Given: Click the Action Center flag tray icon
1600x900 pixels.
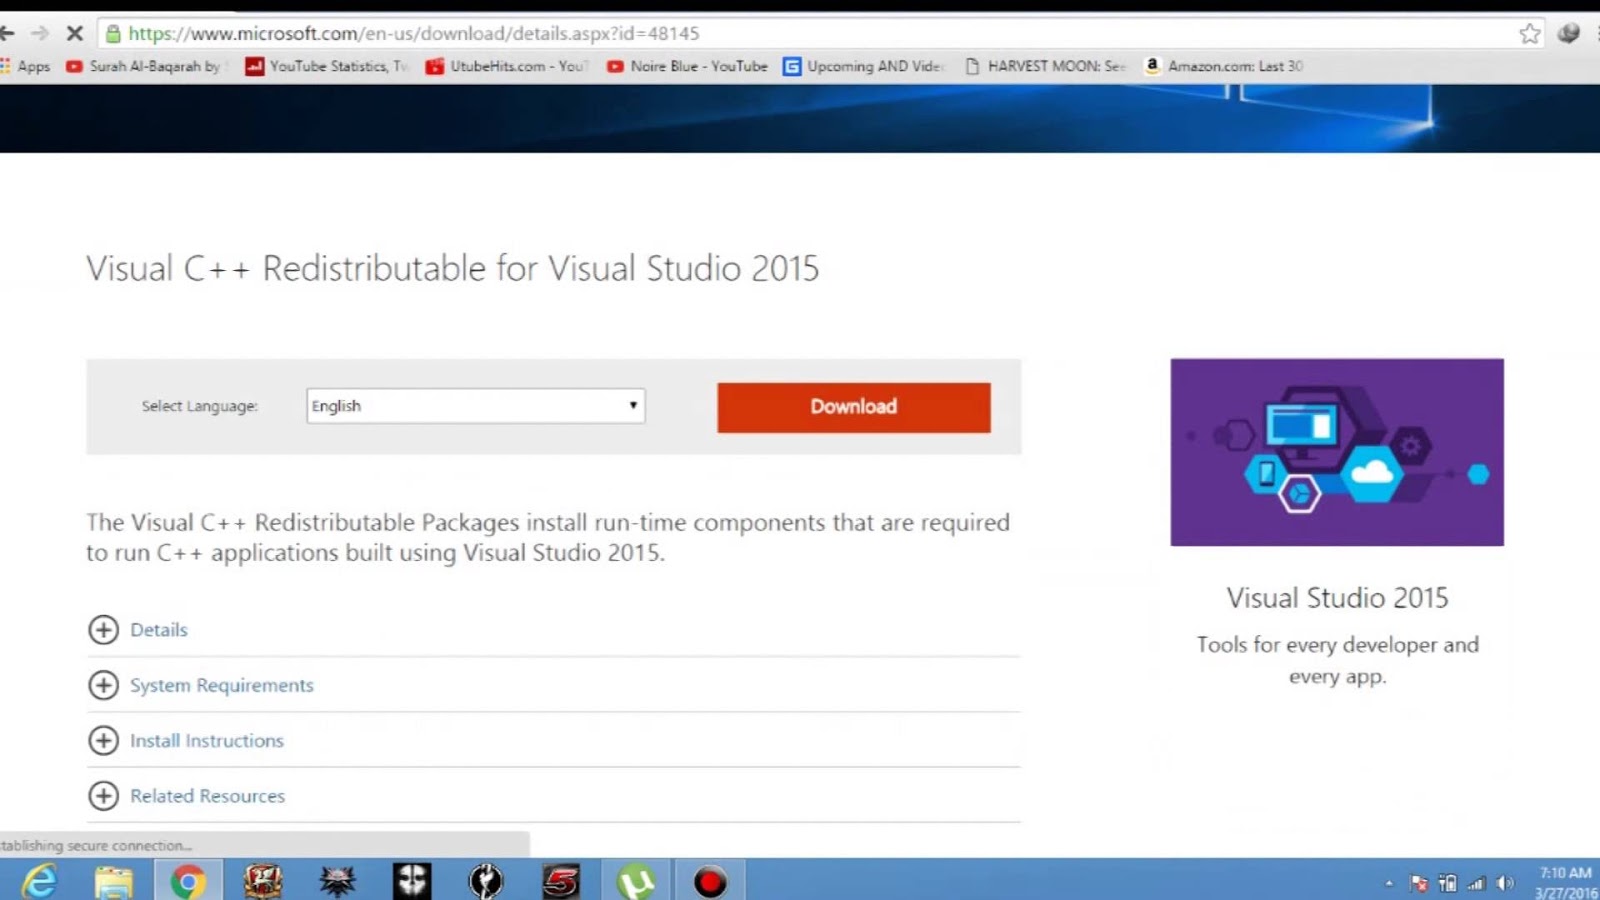Looking at the screenshot, I should [1418, 883].
